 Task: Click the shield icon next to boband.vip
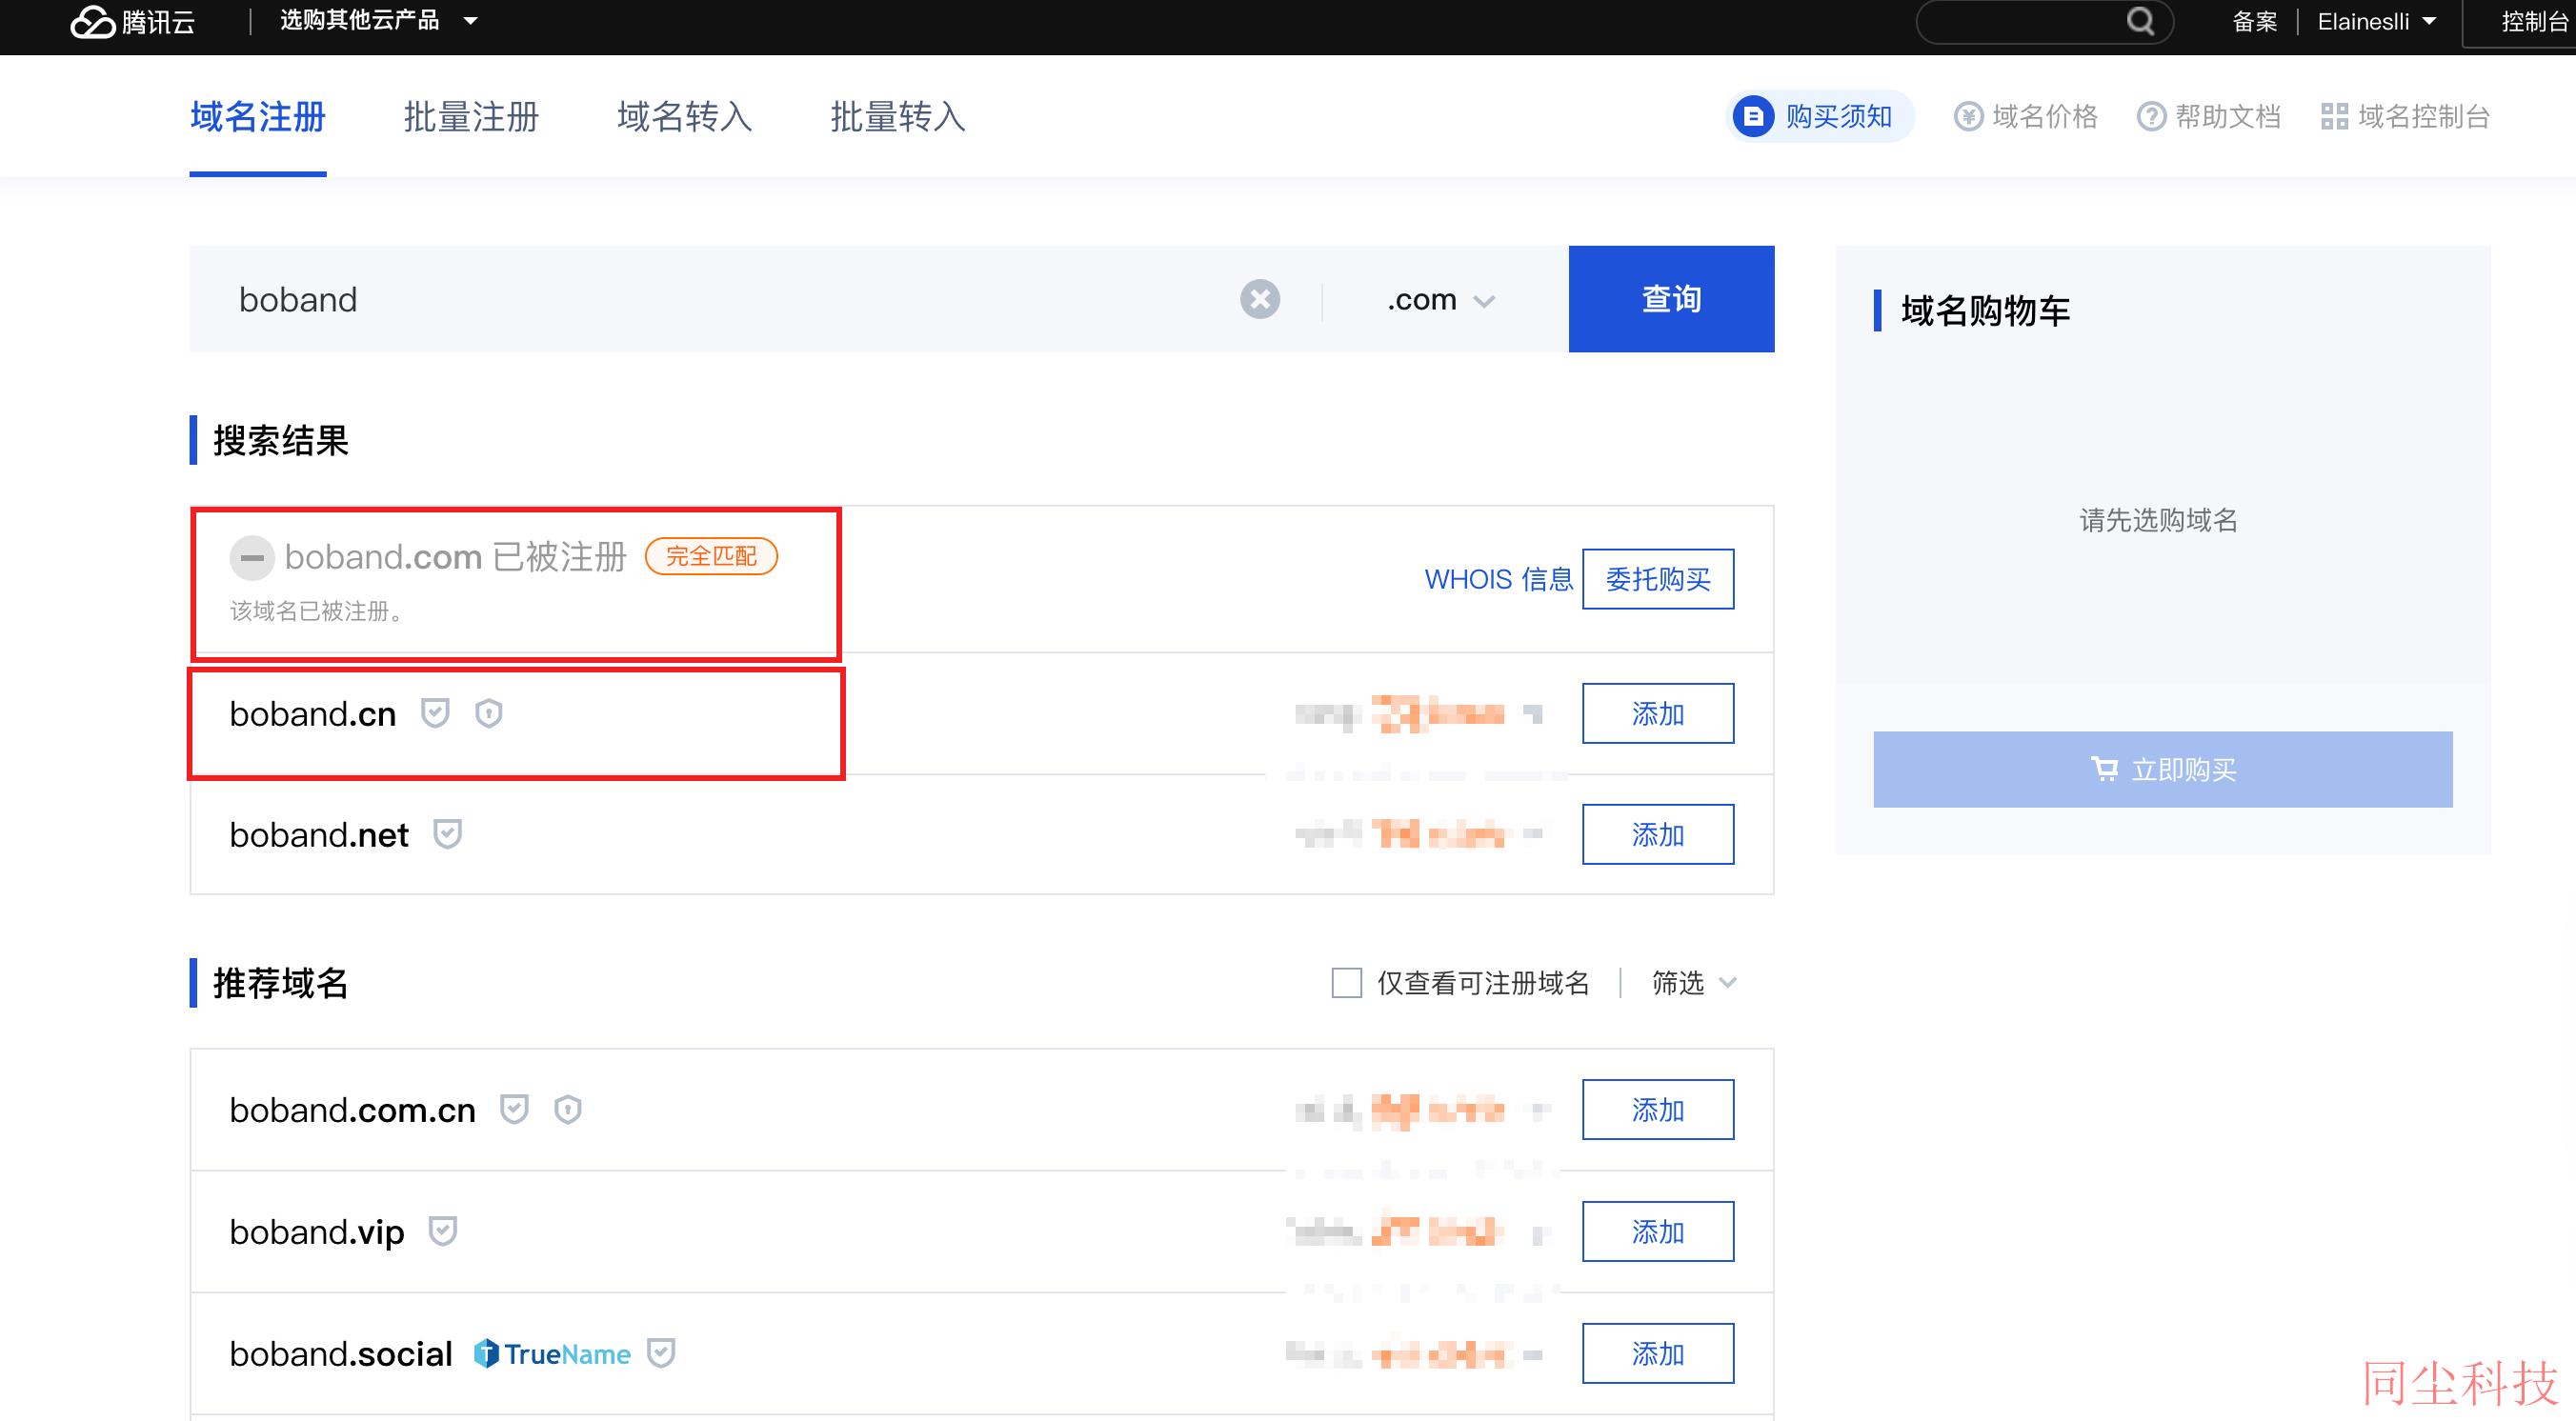[443, 1231]
